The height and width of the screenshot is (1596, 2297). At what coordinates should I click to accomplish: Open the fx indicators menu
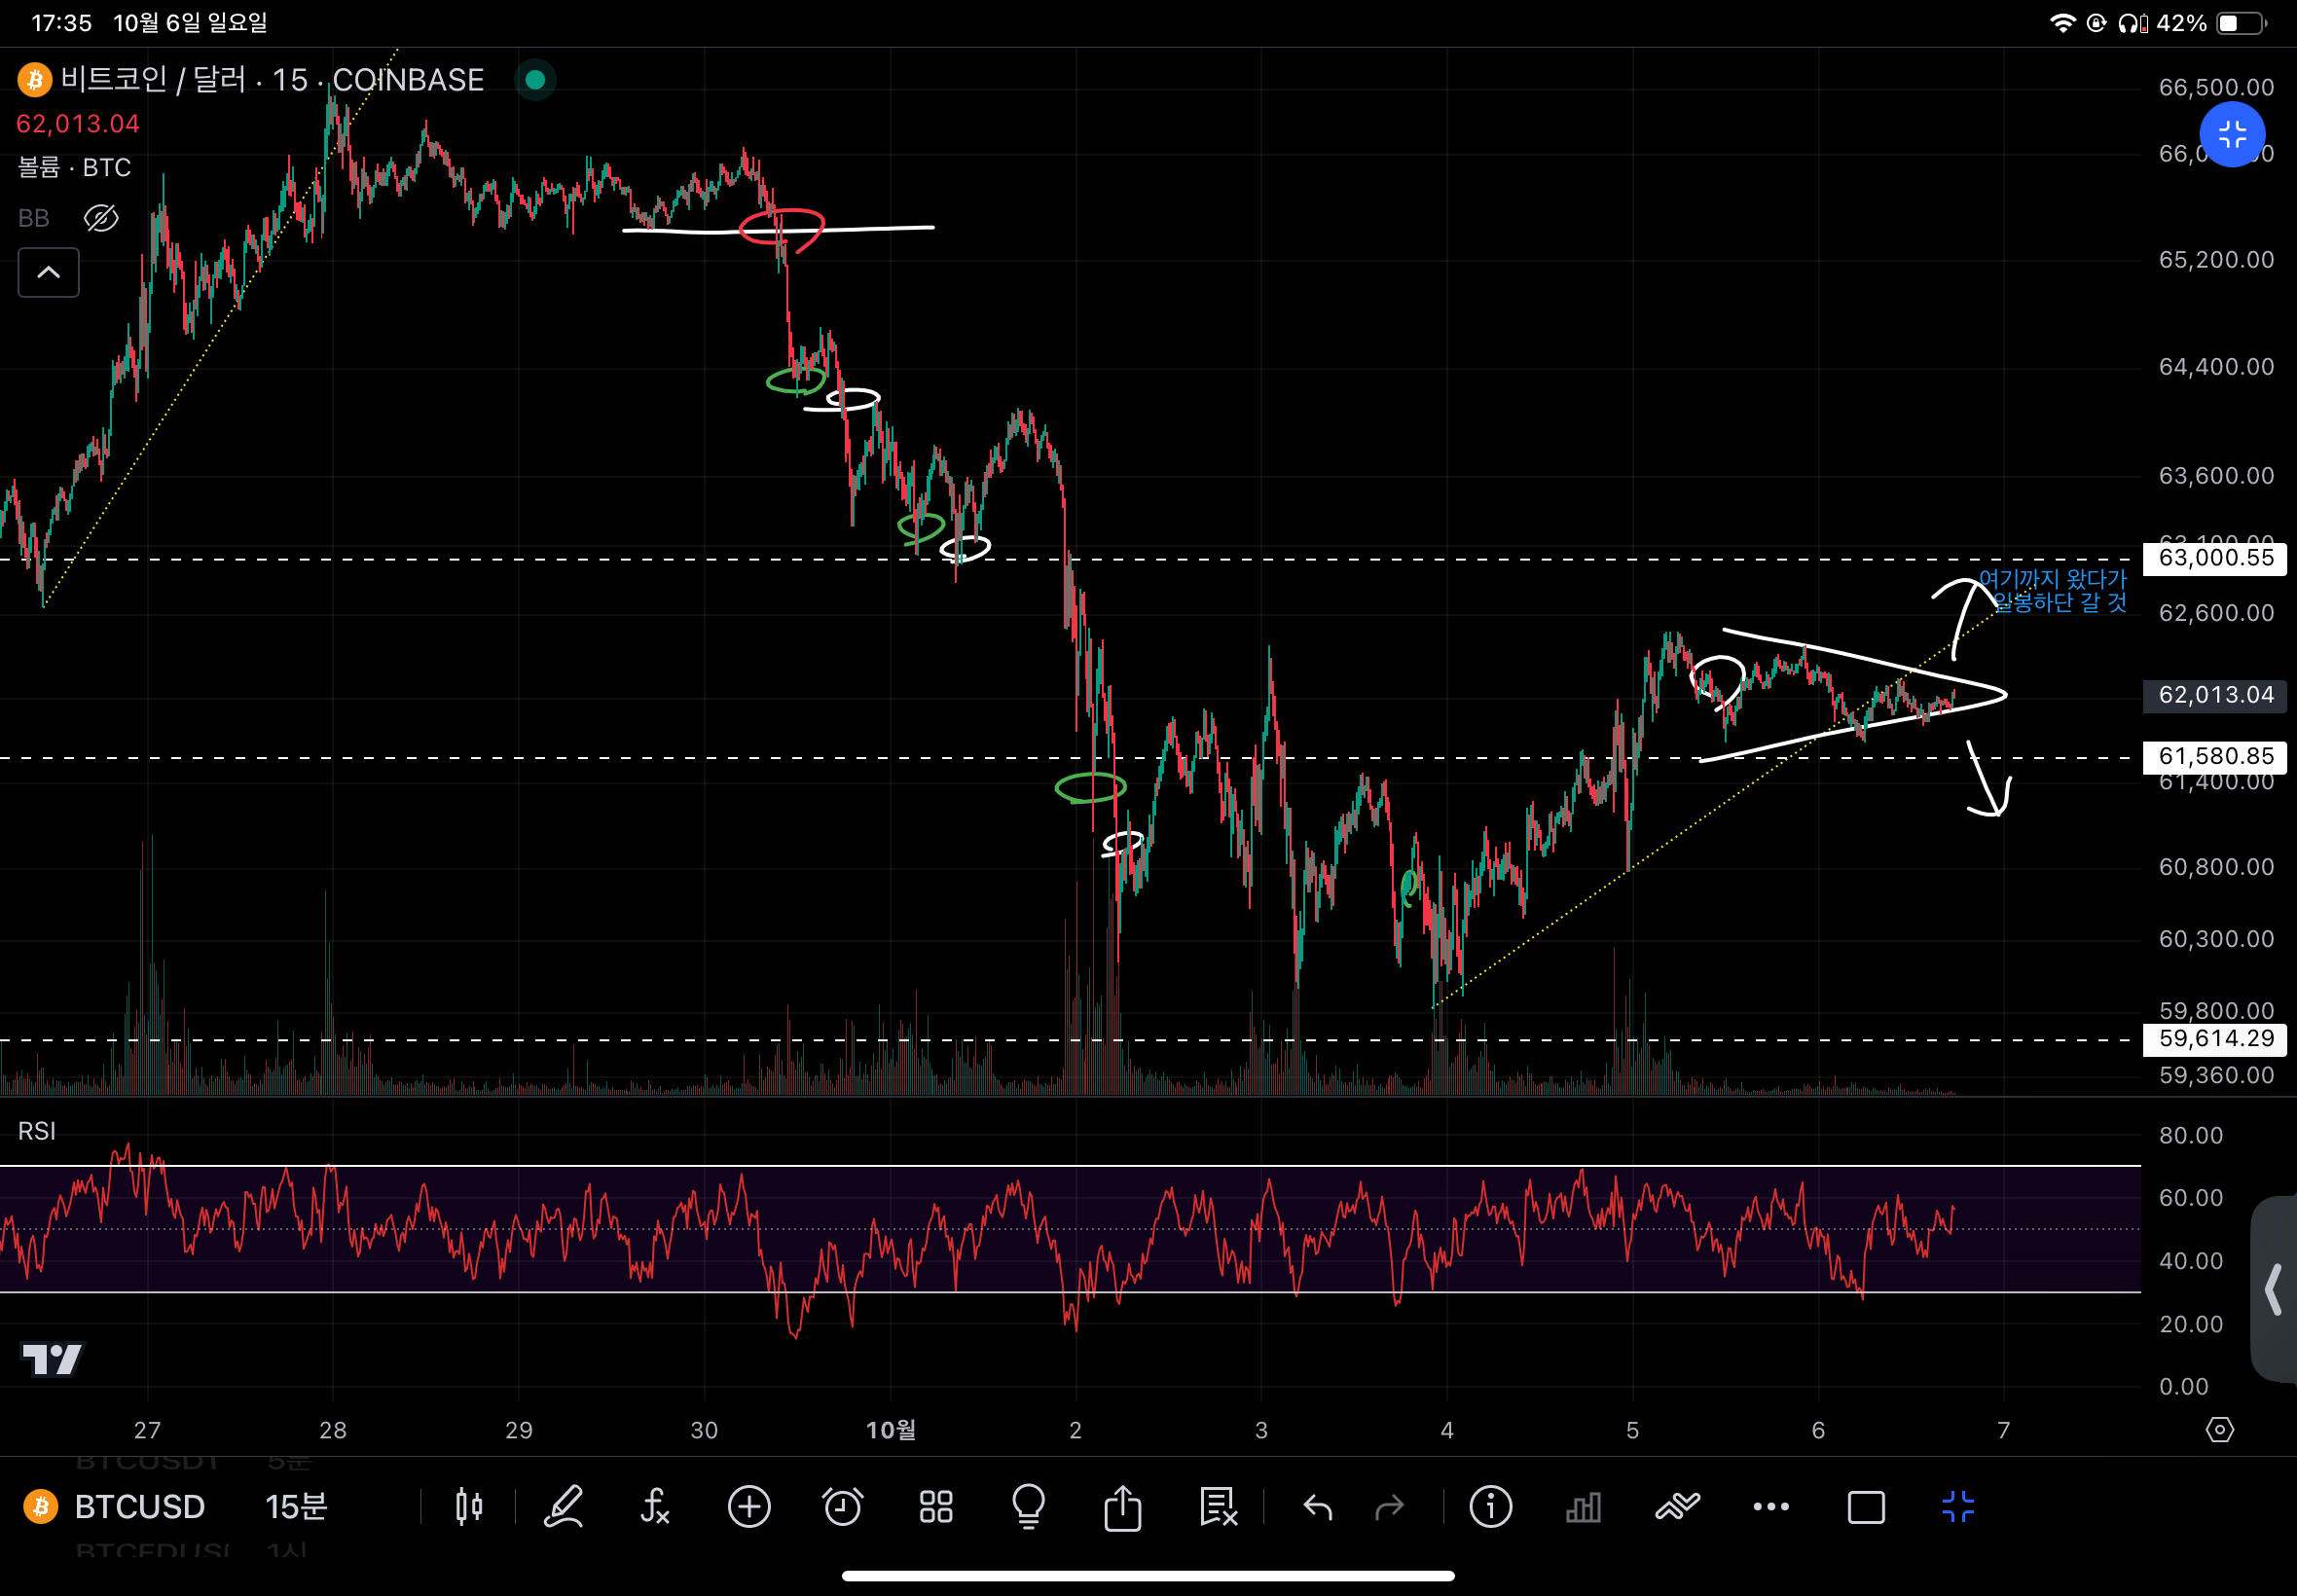point(655,1506)
